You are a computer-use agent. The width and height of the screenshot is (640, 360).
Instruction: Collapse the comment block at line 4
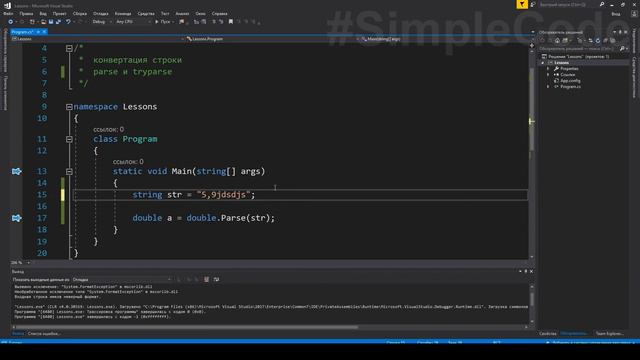[x=69, y=49]
